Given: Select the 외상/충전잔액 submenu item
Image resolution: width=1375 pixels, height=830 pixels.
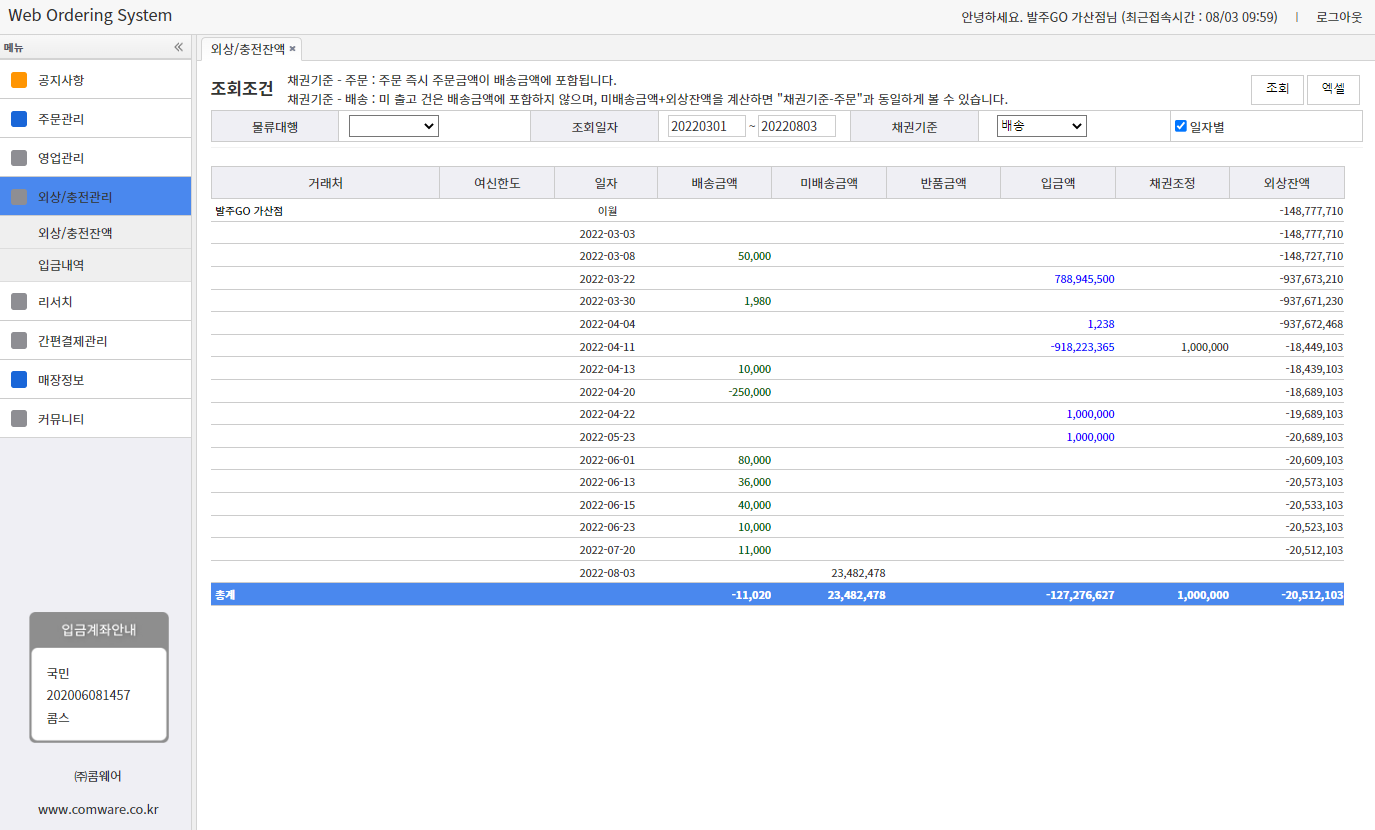Looking at the screenshot, I should (75, 233).
